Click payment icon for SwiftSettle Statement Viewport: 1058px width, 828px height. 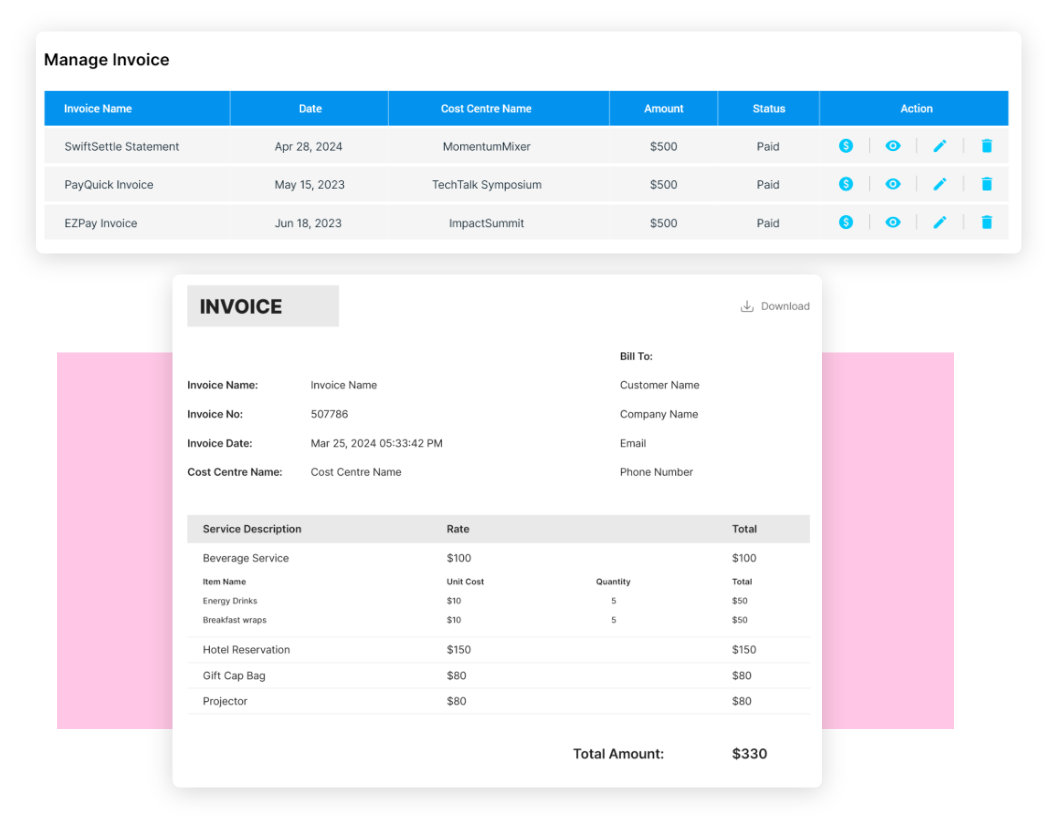point(846,146)
